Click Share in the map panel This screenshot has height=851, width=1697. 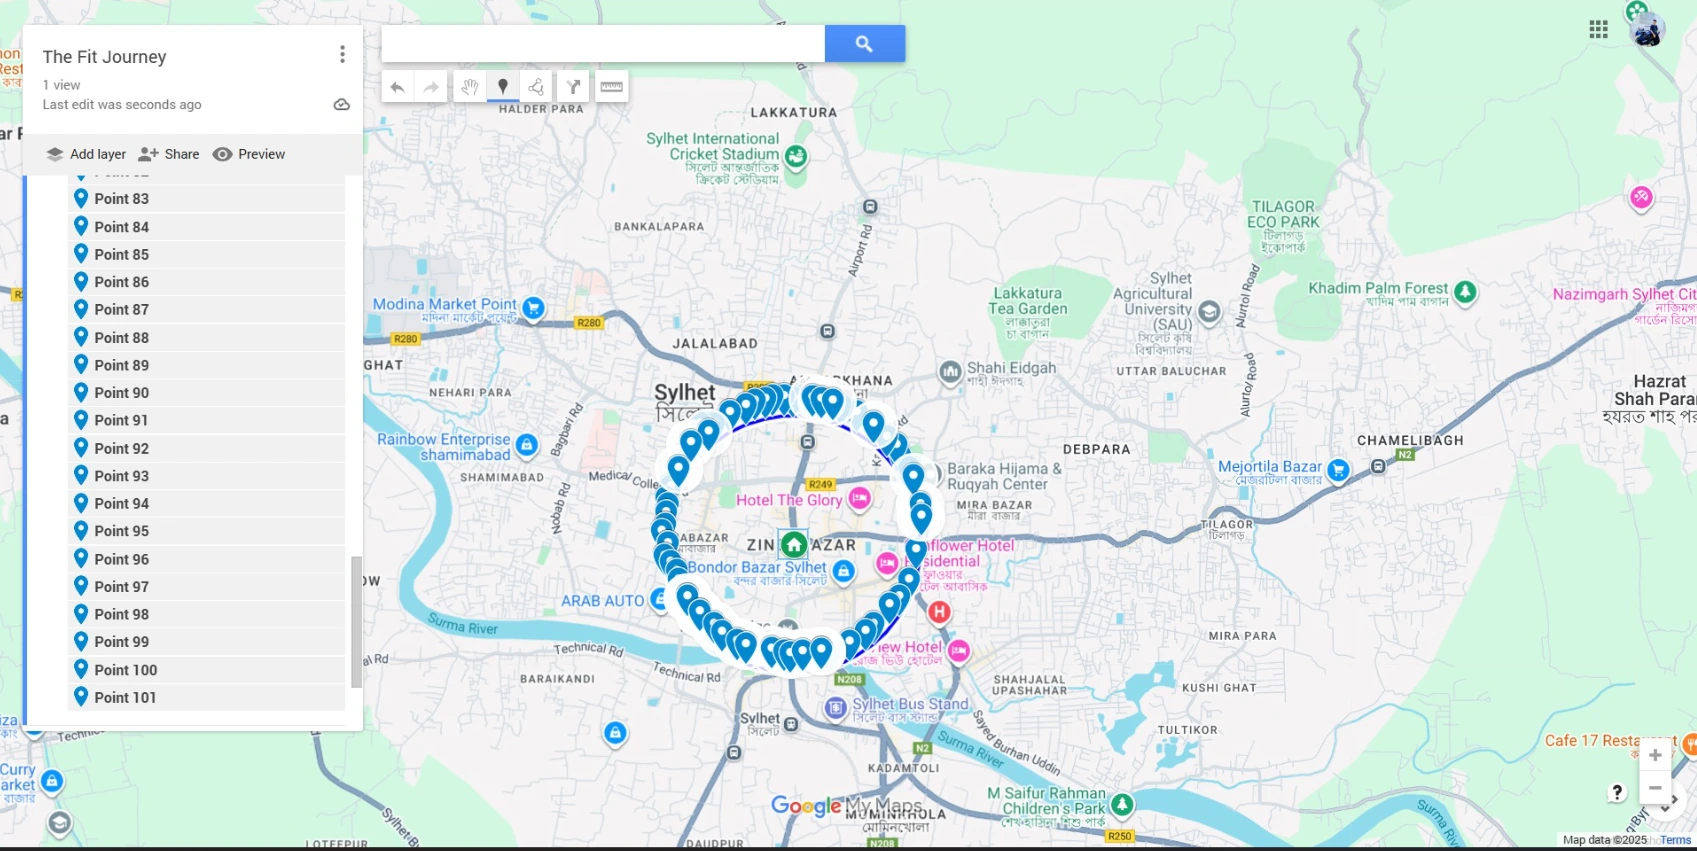point(169,154)
